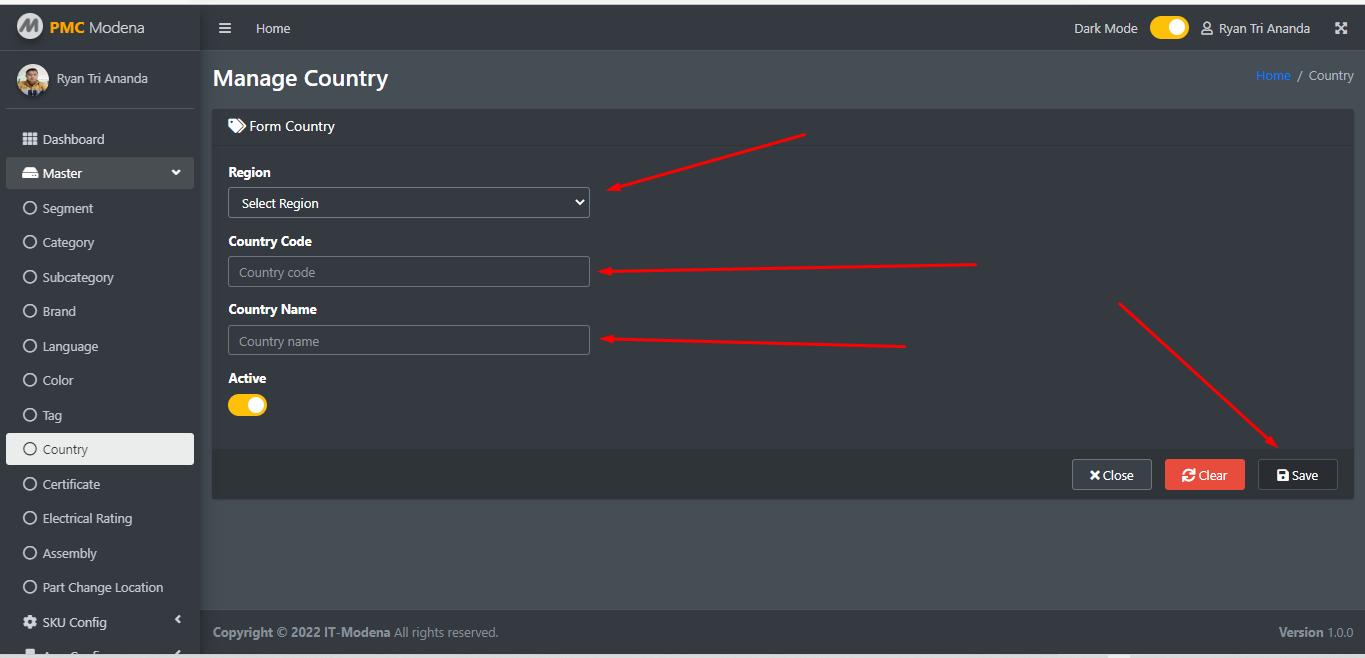Viewport: 1365px width, 658px height.
Task: Click into the Country code input field
Action: click(409, 272)
